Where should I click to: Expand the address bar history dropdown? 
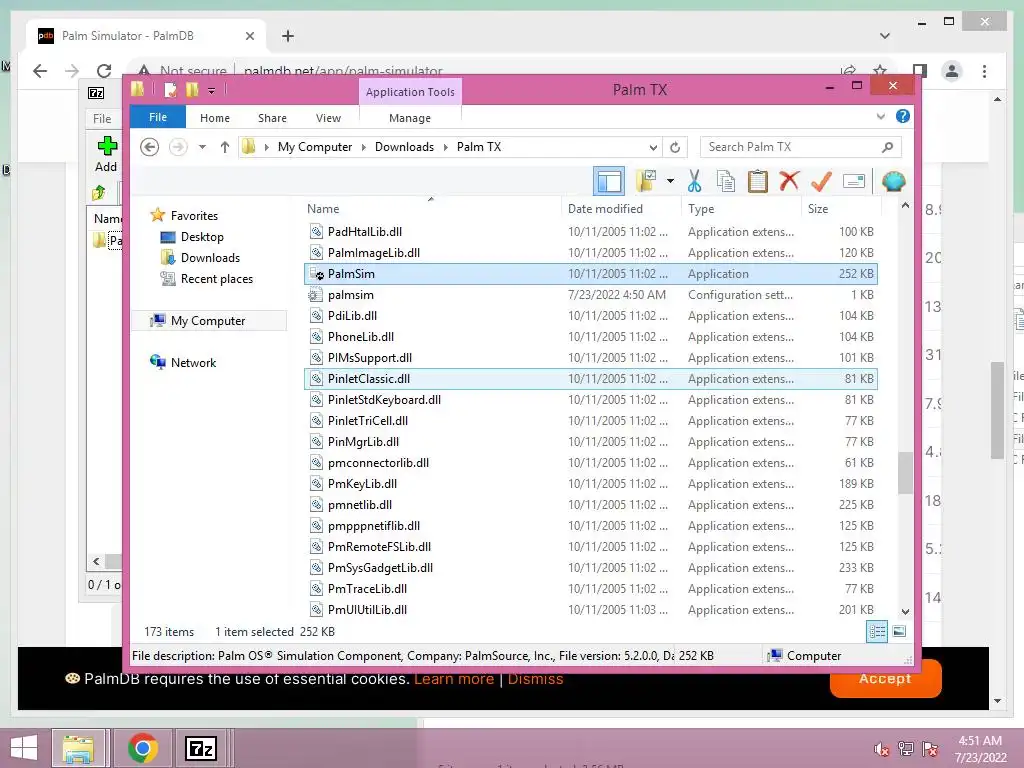(652, 148)
